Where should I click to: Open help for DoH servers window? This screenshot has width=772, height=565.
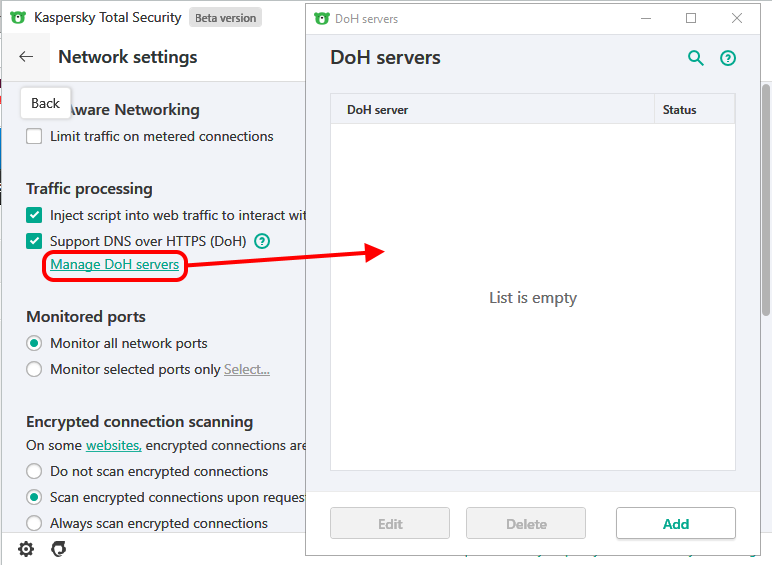728,58
